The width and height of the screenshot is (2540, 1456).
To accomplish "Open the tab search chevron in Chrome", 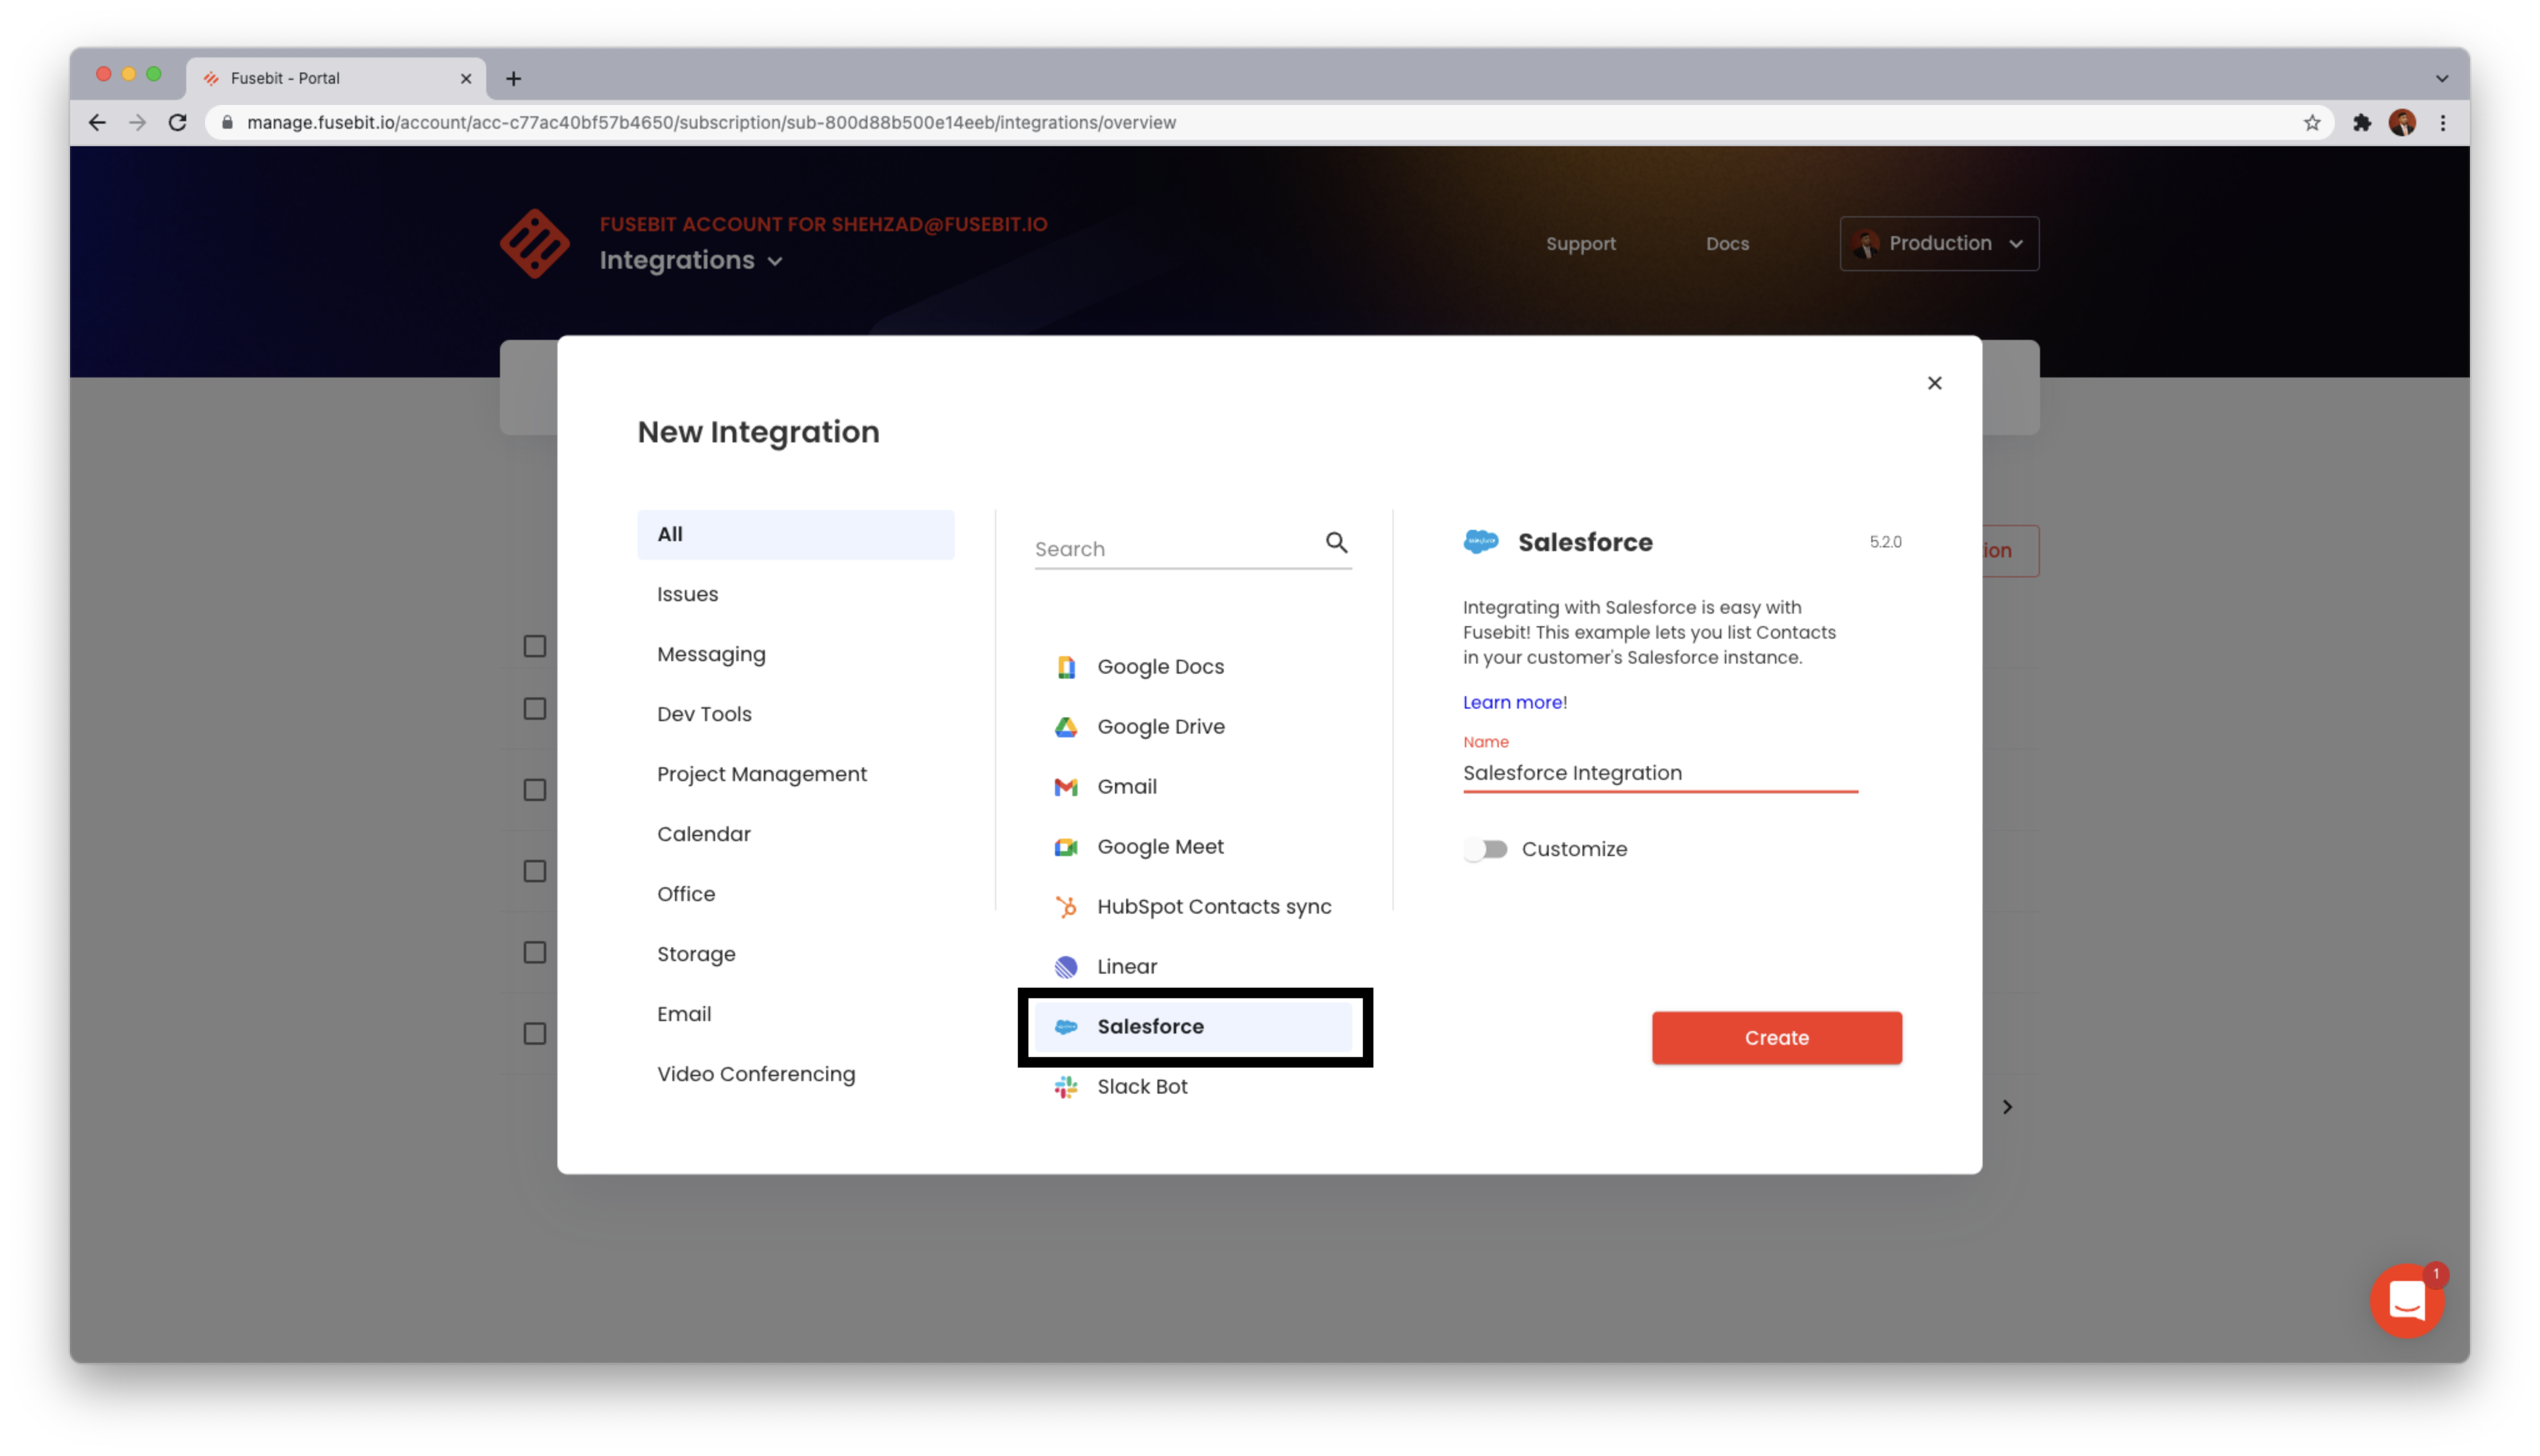I will pyautogui.click(x=2442, y=78).
